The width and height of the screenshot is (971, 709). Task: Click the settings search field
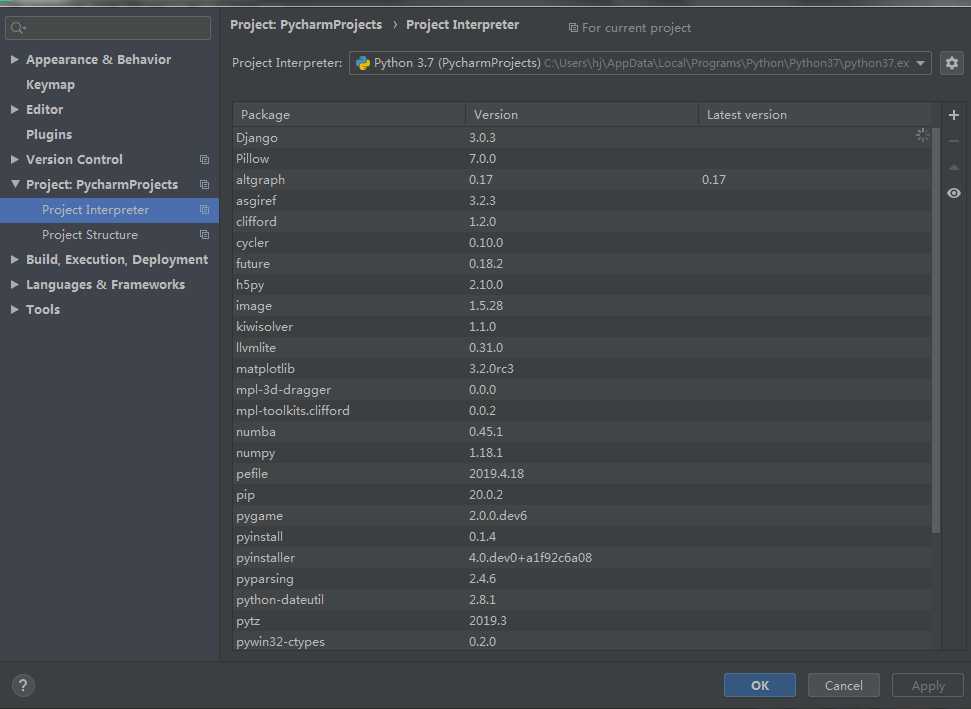pyautogui.click(x=110, y=28)
